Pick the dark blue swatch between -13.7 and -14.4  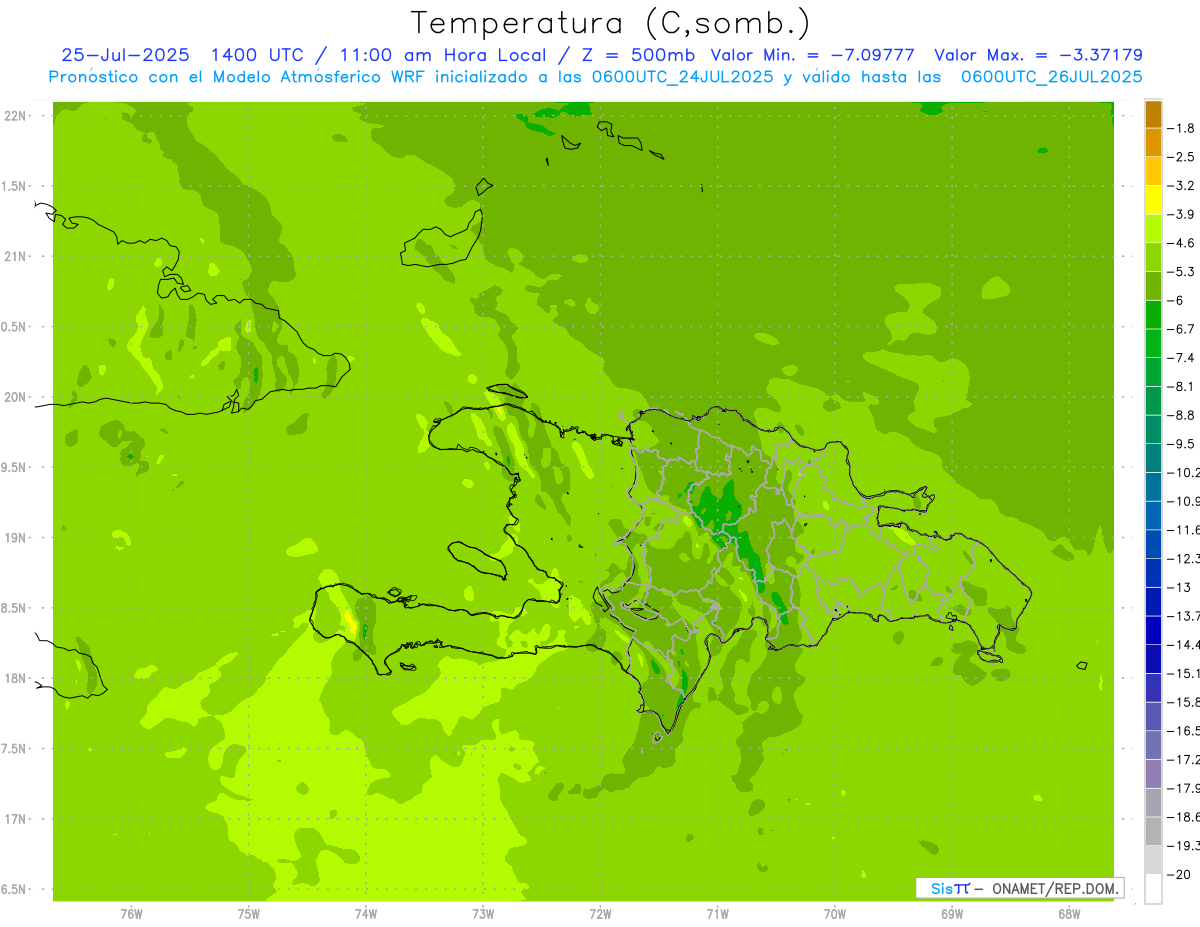1153,630
